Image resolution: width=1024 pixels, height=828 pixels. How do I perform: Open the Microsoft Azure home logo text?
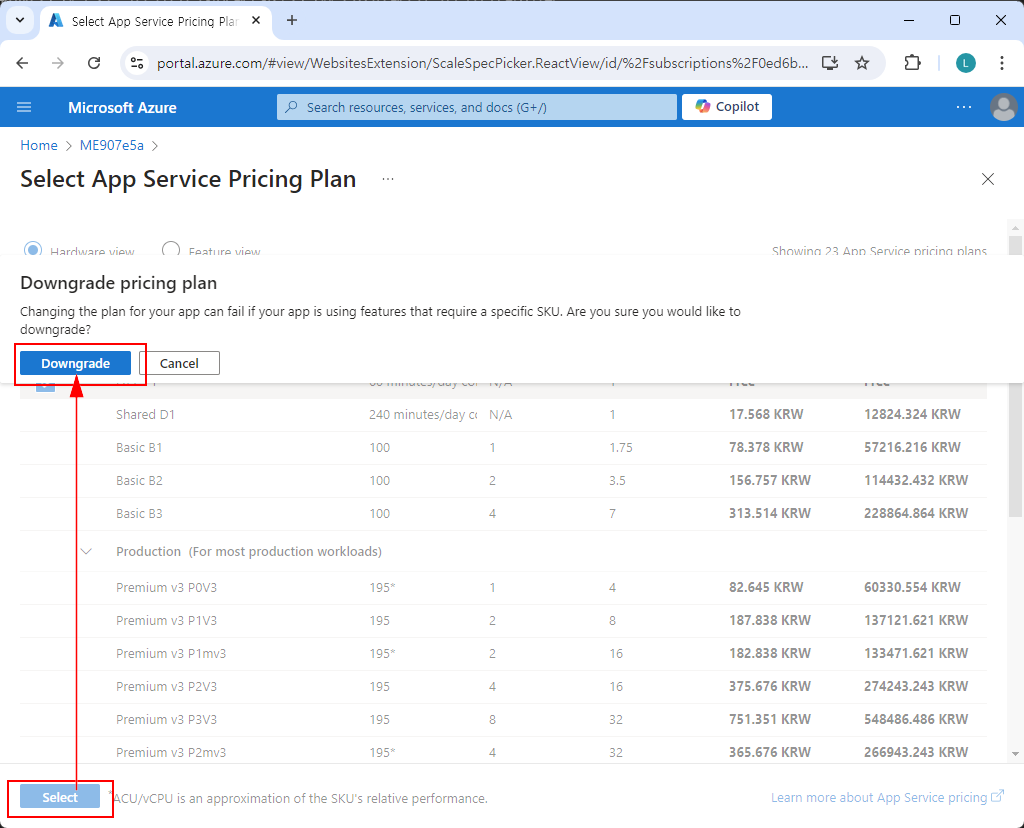point(122,108)
